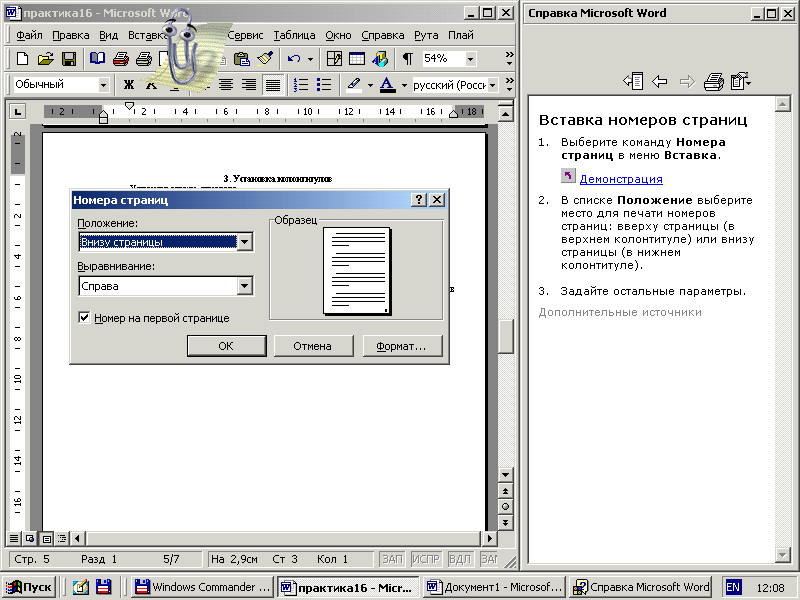This screenshot has width=800, height=600.
Task: Create a new blank document
Action: [22, 59]
